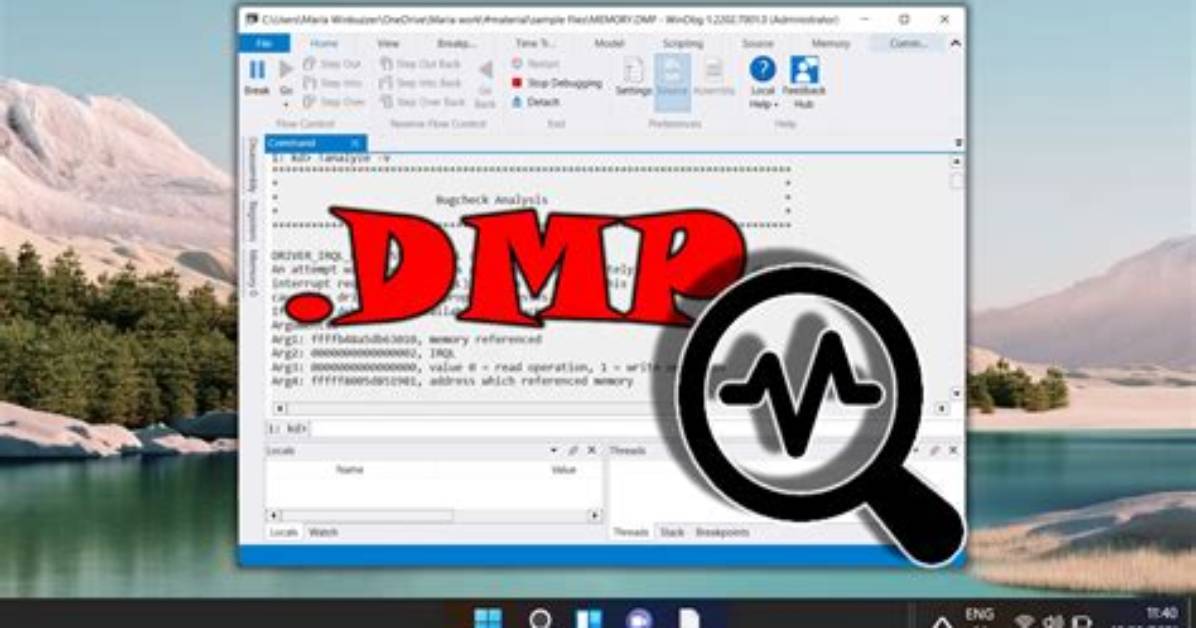1196x628 pixels.
Task: Click the Value column header in Locals
Action: point(564,470)
